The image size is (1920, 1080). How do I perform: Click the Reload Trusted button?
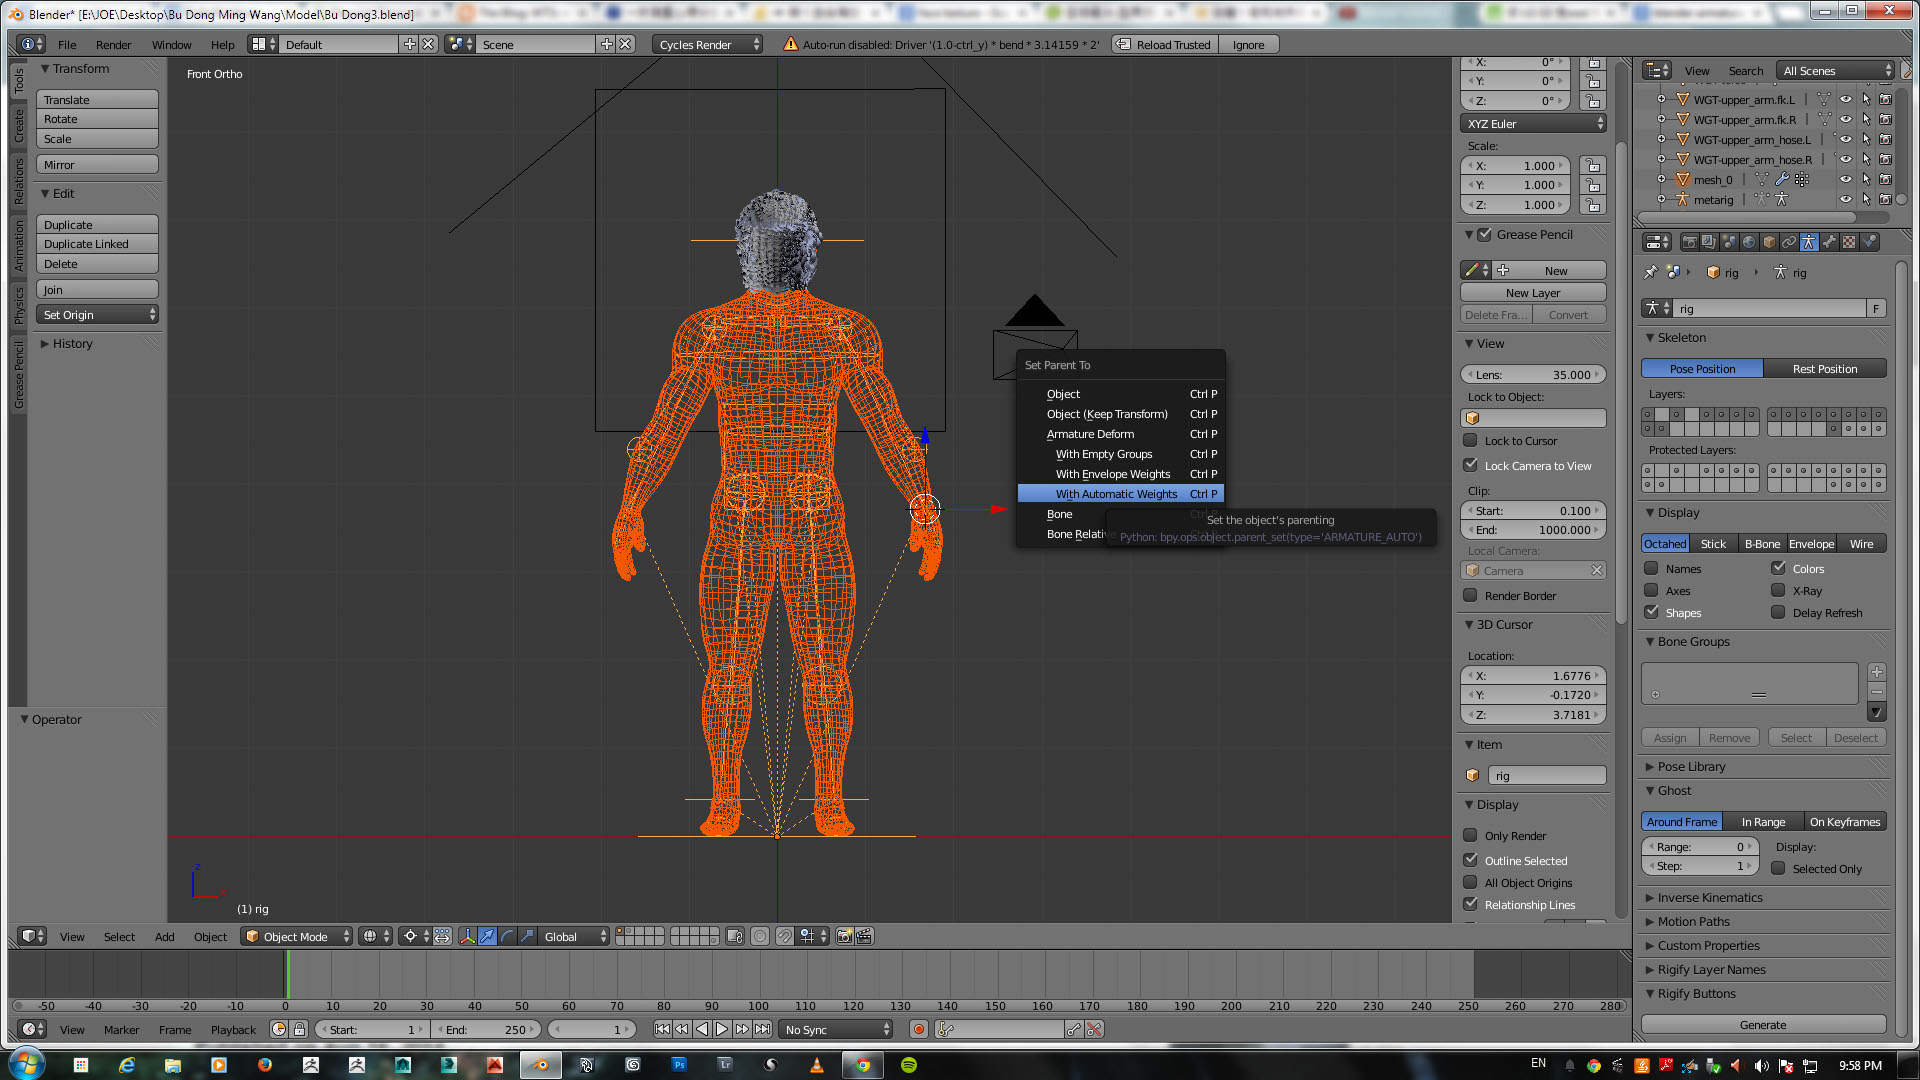[1164, 45]
